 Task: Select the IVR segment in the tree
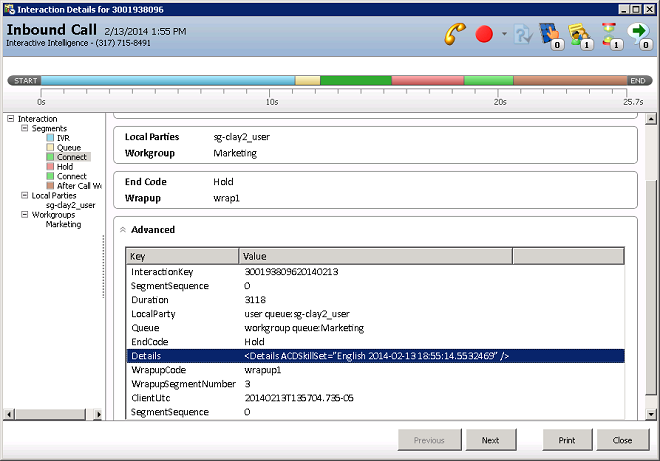pos(63,138)
